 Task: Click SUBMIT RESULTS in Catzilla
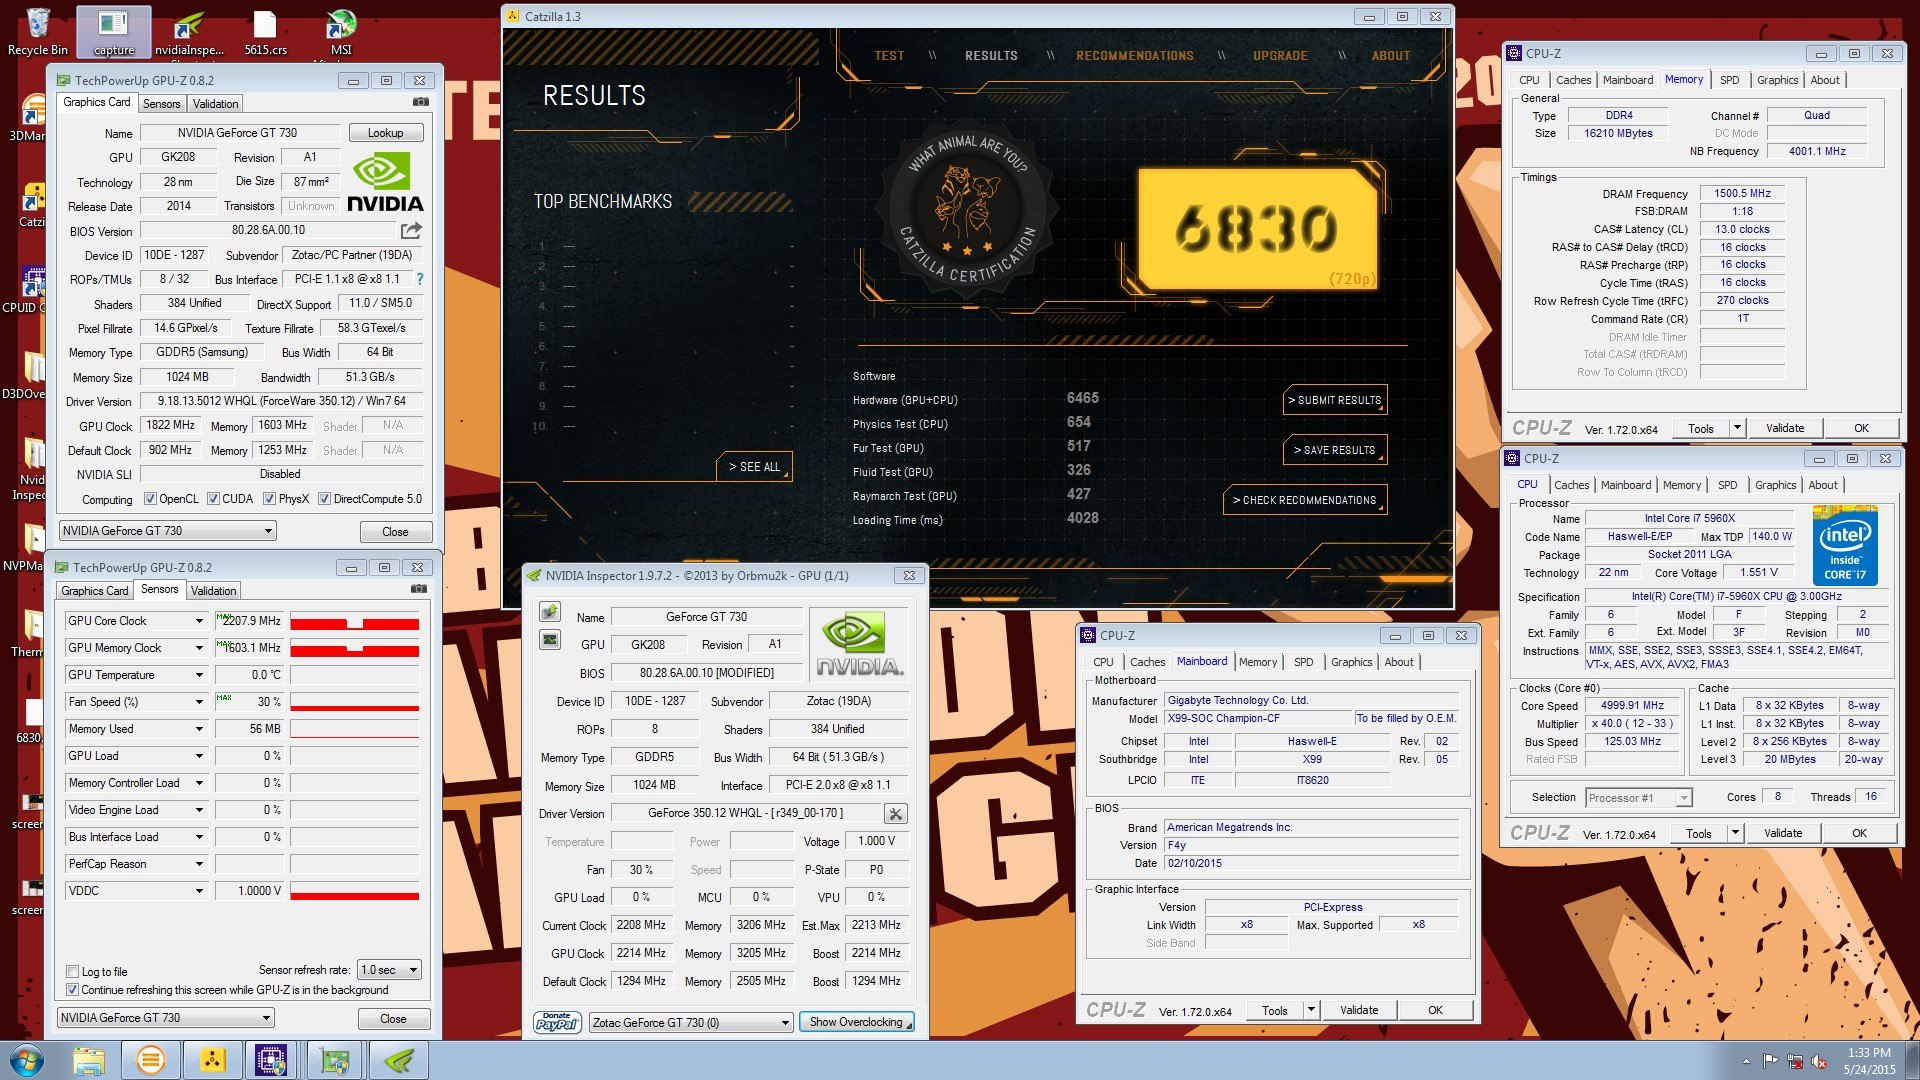[1336, 400]
